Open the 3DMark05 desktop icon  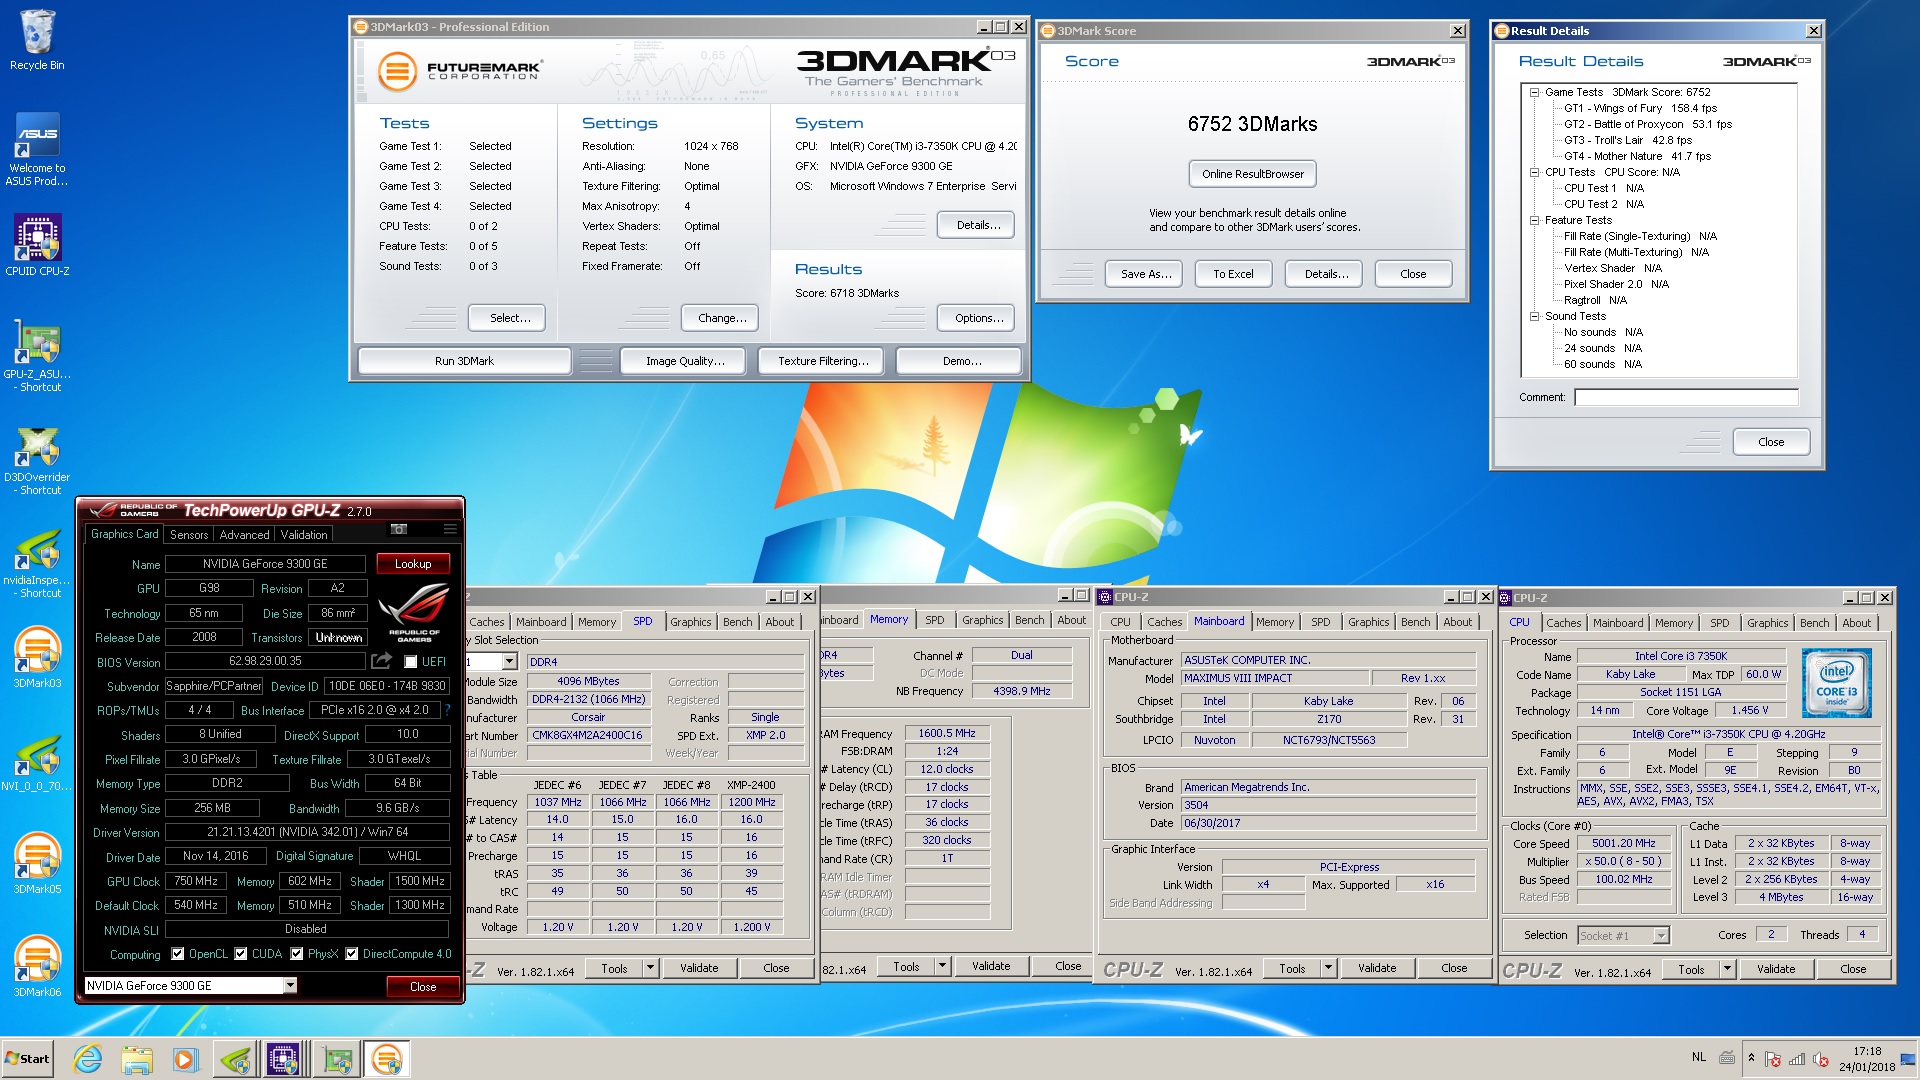37,863
